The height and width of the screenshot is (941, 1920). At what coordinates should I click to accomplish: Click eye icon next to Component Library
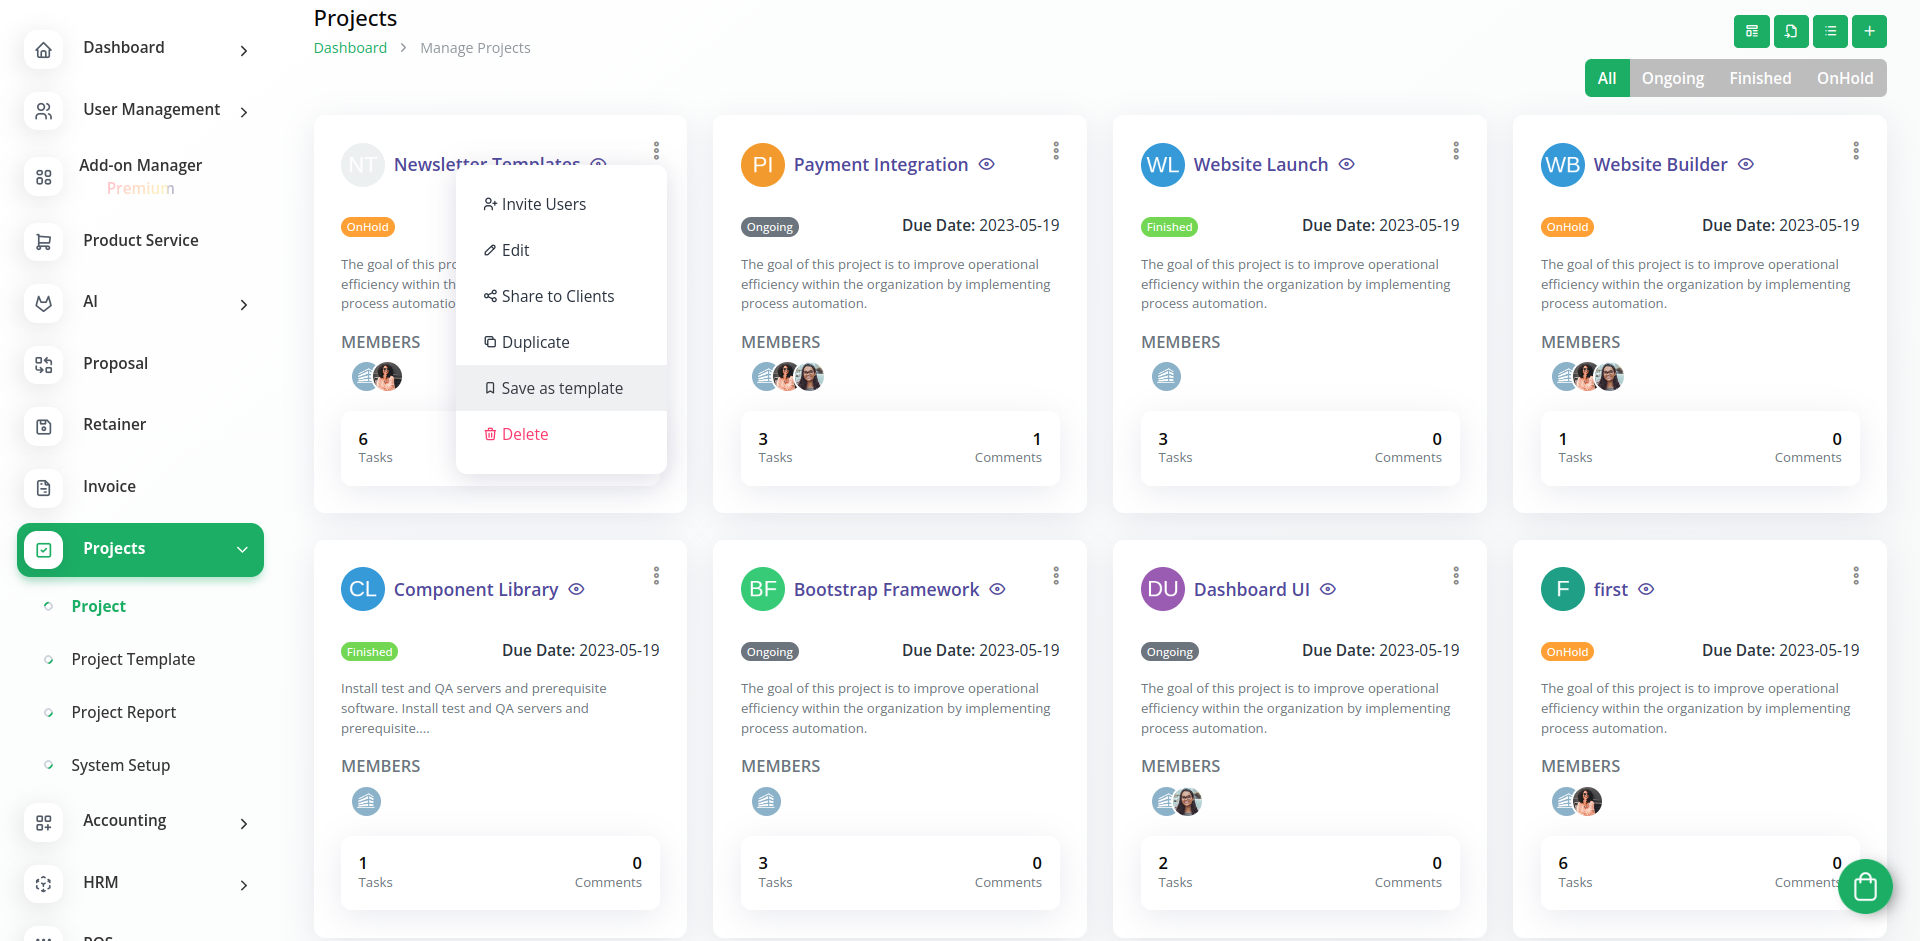point(576,590)
